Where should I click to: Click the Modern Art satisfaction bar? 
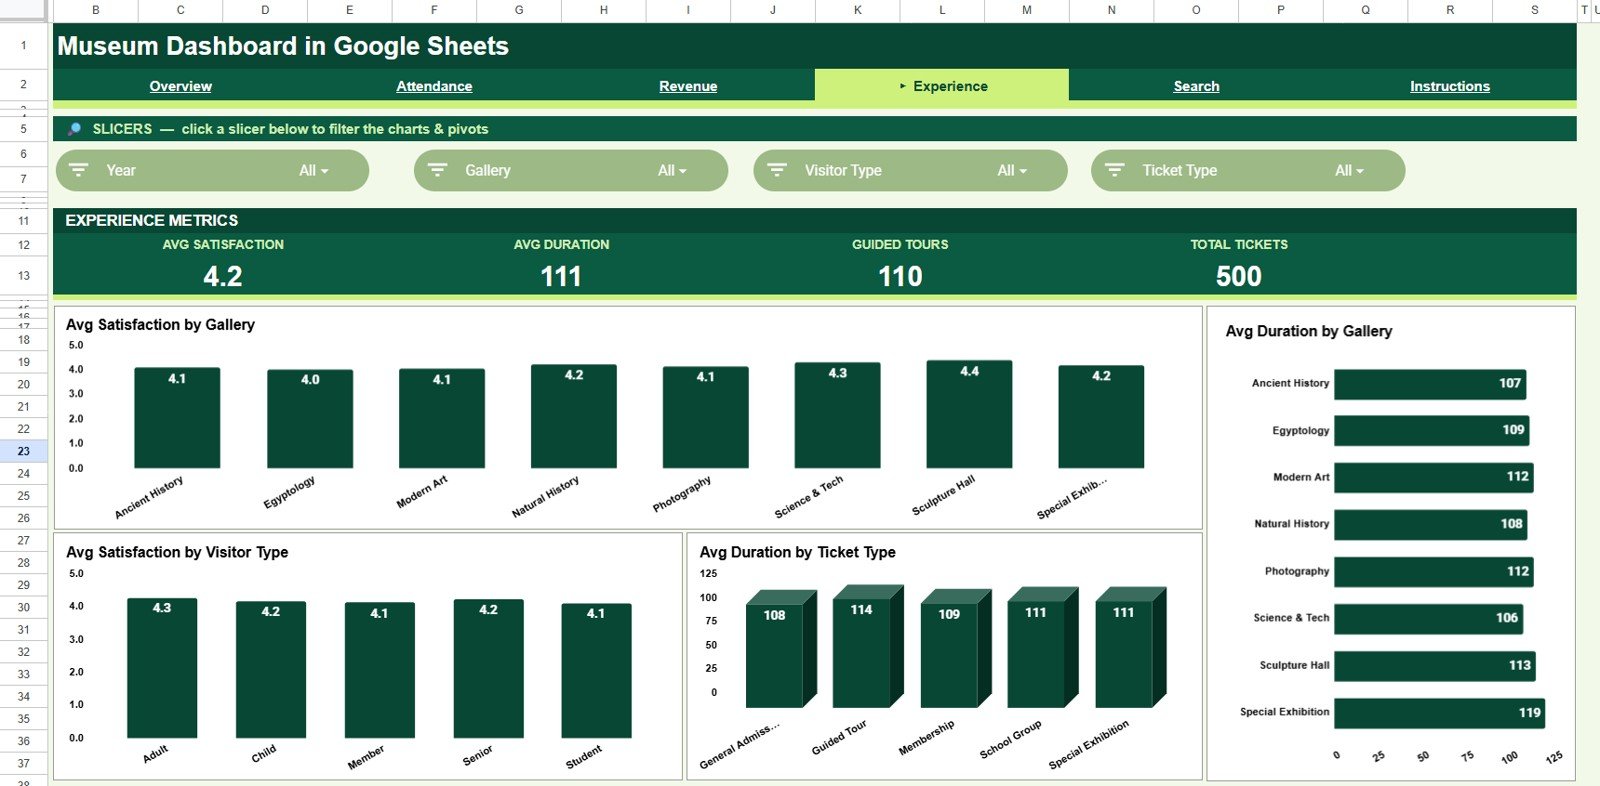click(x=442, y=418)
